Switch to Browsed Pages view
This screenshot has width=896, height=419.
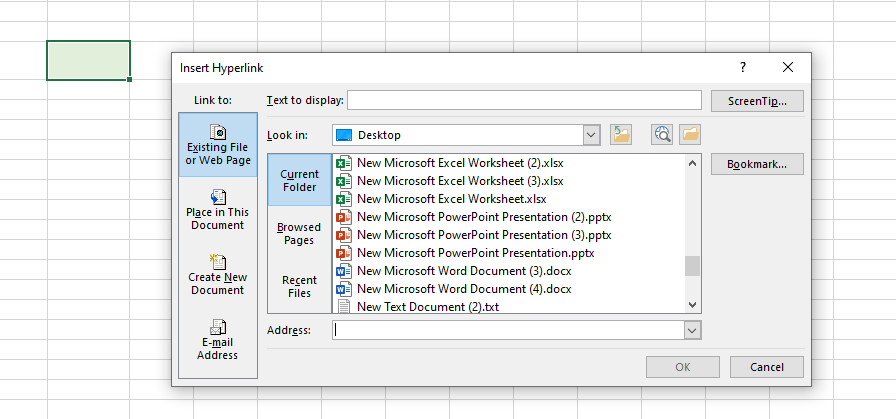[x=299, y=233]
